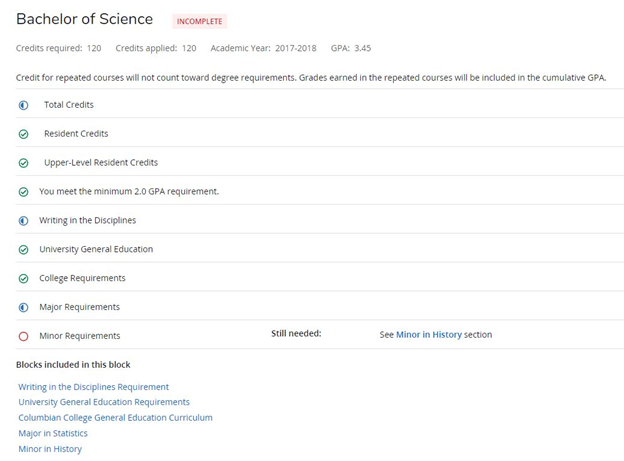The height and width of the screenshot is (461, 624).
Task: Click the red empty circle beside Minor Requirements
Action: pyautogui.click(x=23, y=336)
